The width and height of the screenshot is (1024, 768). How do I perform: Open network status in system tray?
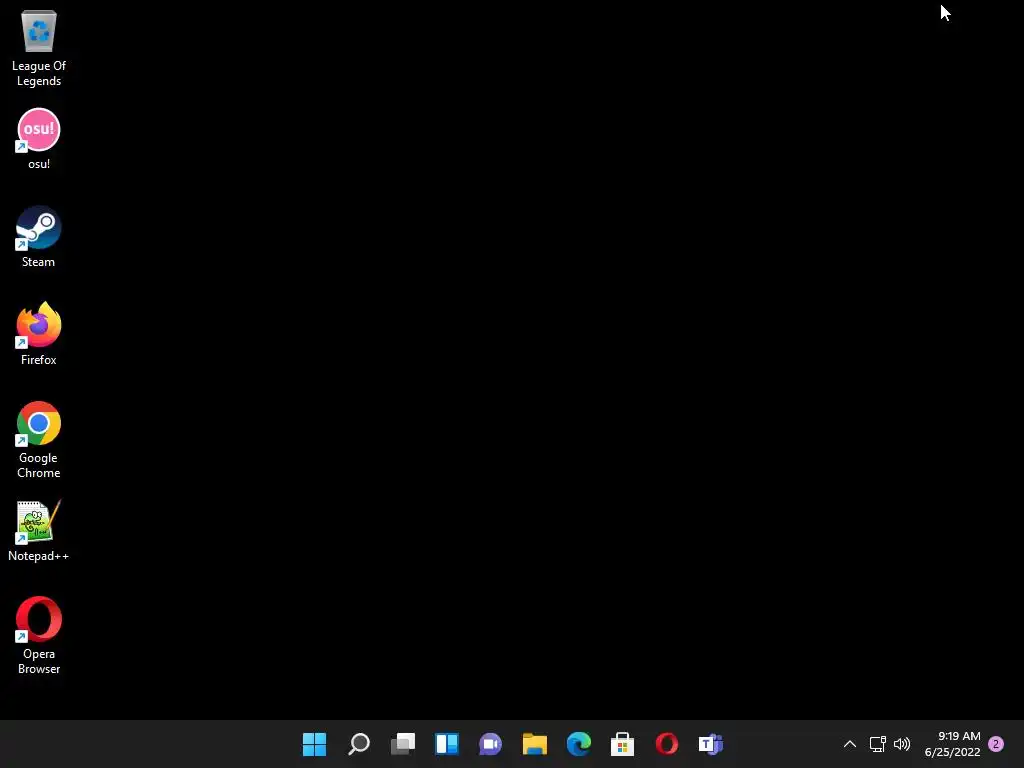point(878,744)
